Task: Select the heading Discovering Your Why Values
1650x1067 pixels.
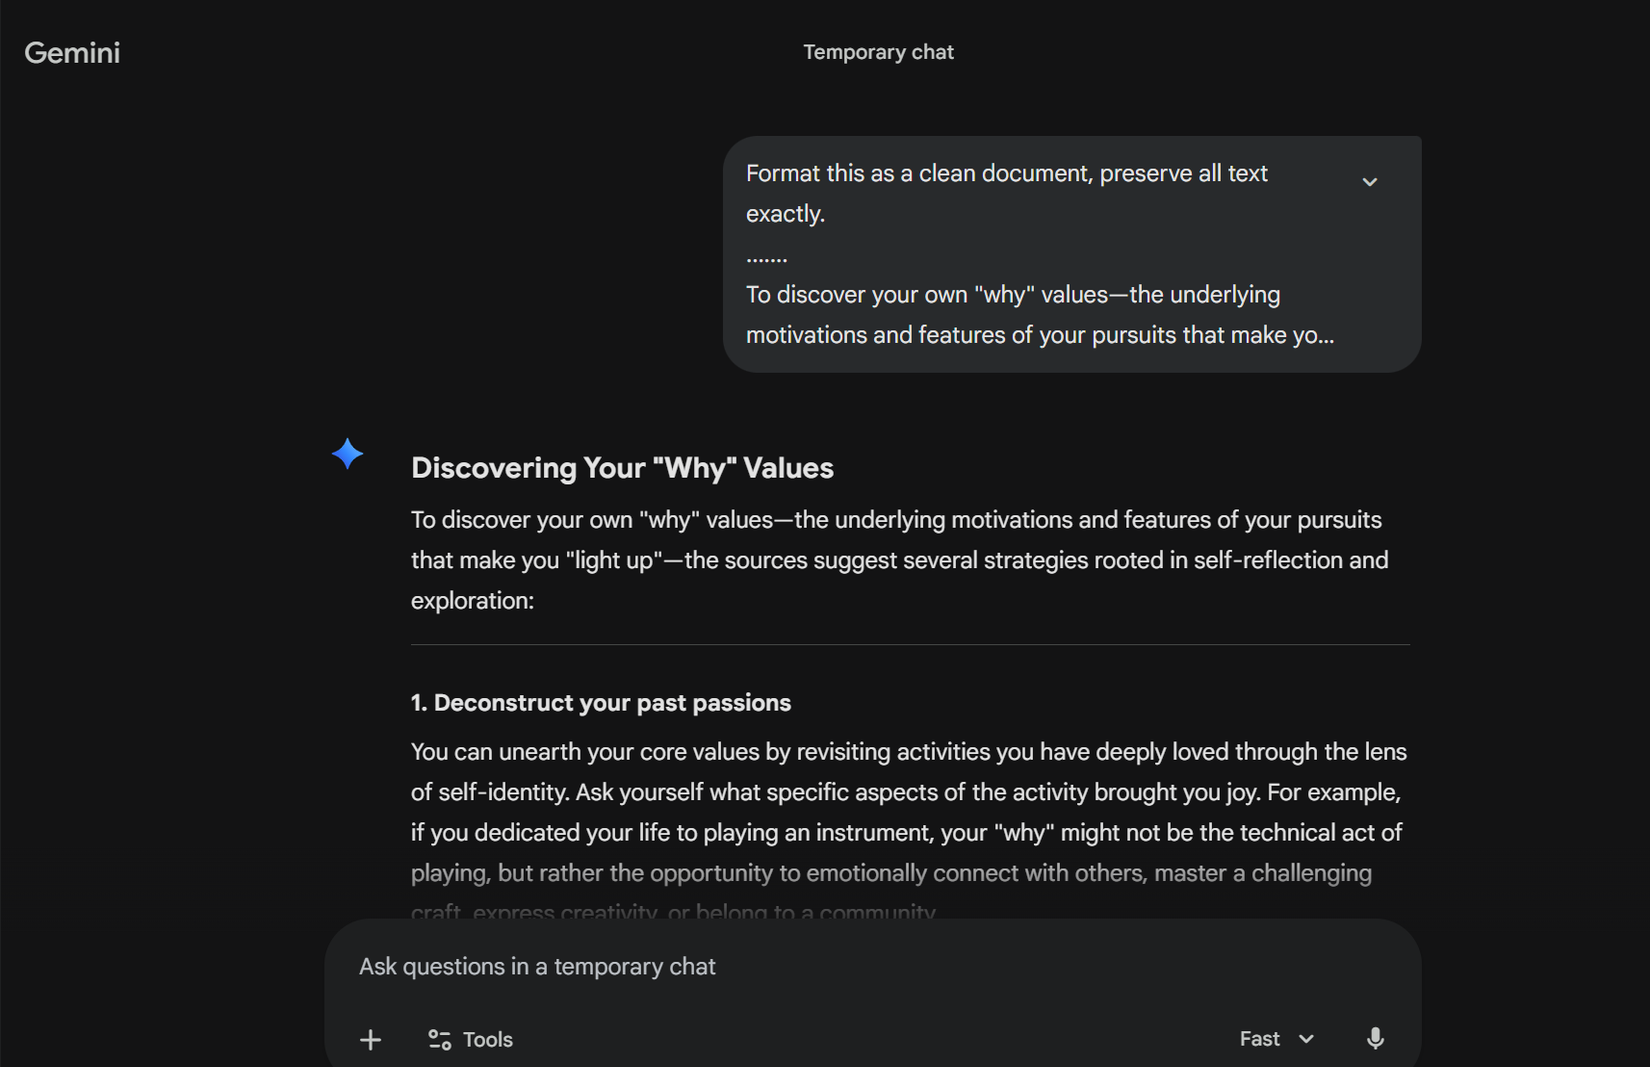Action: pos(622,467)
